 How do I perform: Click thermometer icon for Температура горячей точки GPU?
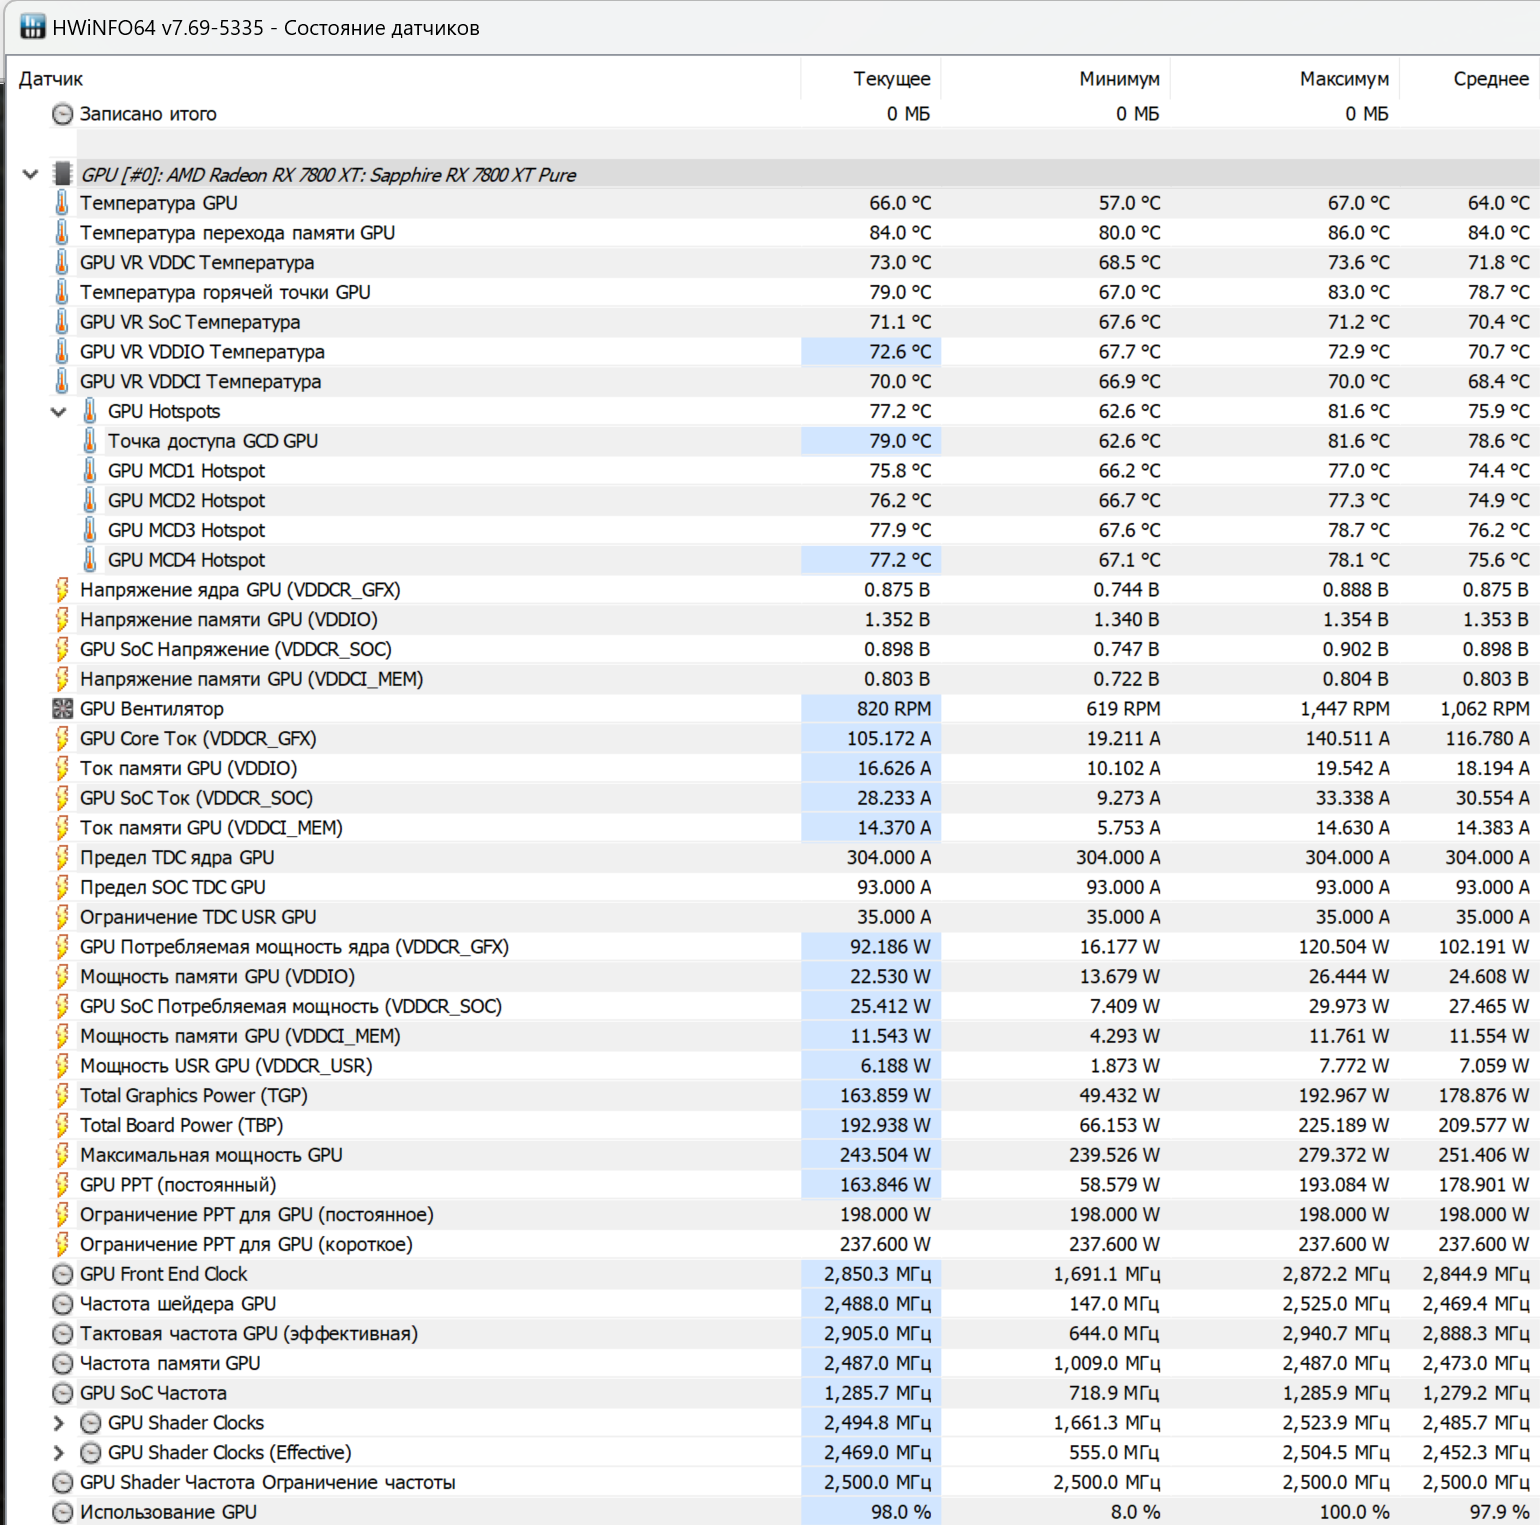pyautogui.click(x=62, y=292)
